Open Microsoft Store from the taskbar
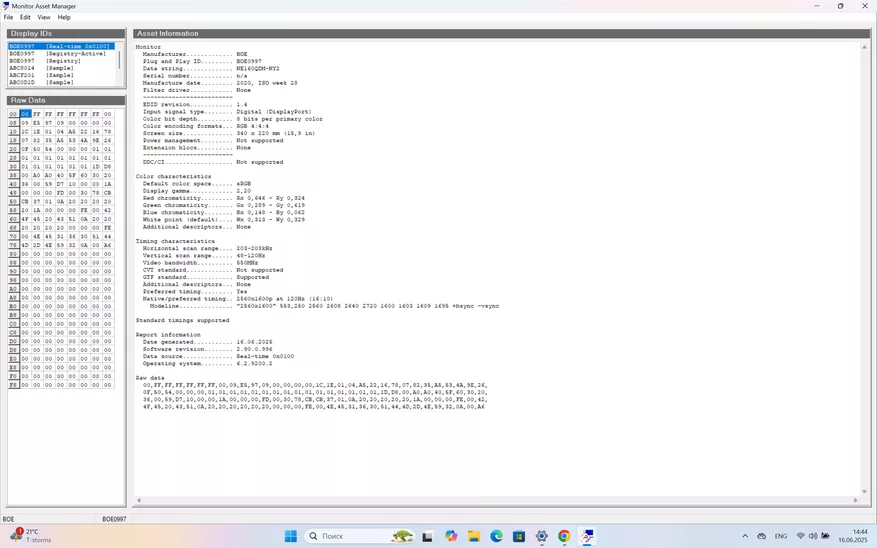This screenshot has height=548, width=877. coord(518,536)
